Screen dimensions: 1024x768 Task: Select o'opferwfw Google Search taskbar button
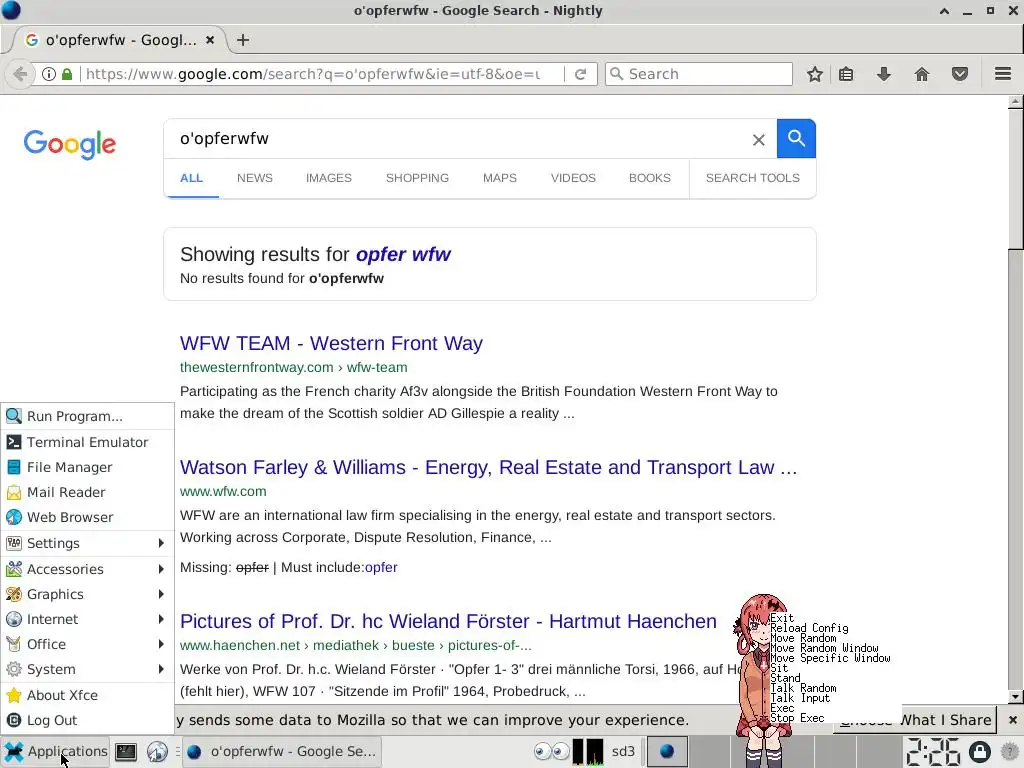(281, 752)
